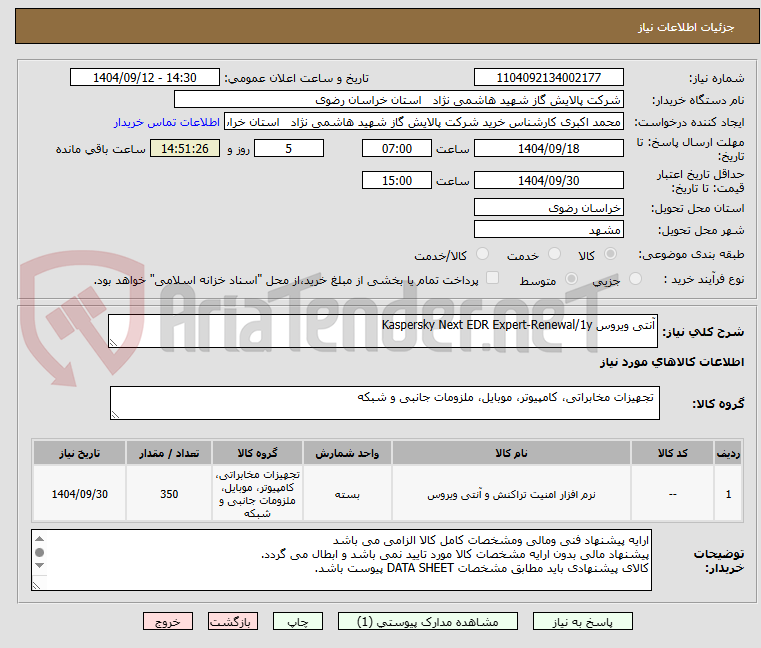Click the remaining days field showing 5
The width and height of the screenshot is (761, 648).
tap(289, 149)
